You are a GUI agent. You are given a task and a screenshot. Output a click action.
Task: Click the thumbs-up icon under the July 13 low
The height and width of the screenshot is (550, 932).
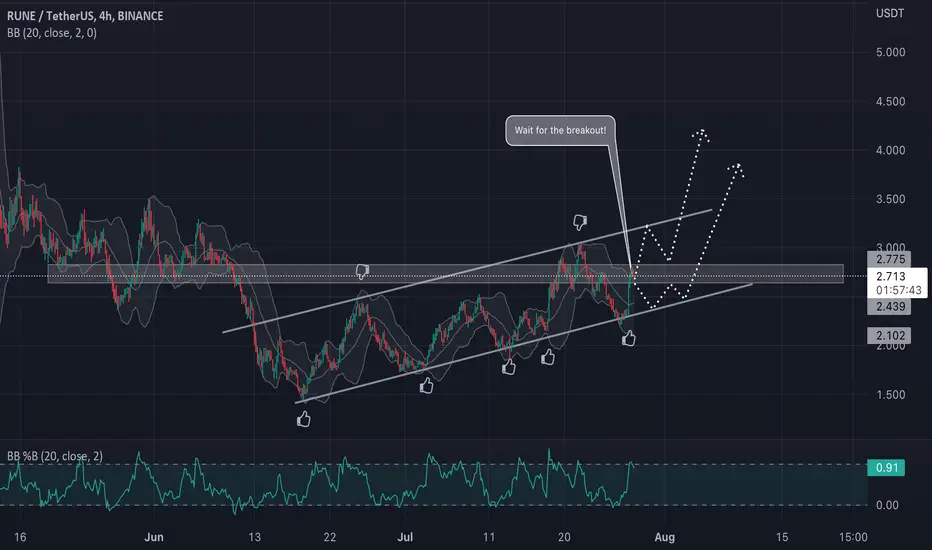point(508,367)
